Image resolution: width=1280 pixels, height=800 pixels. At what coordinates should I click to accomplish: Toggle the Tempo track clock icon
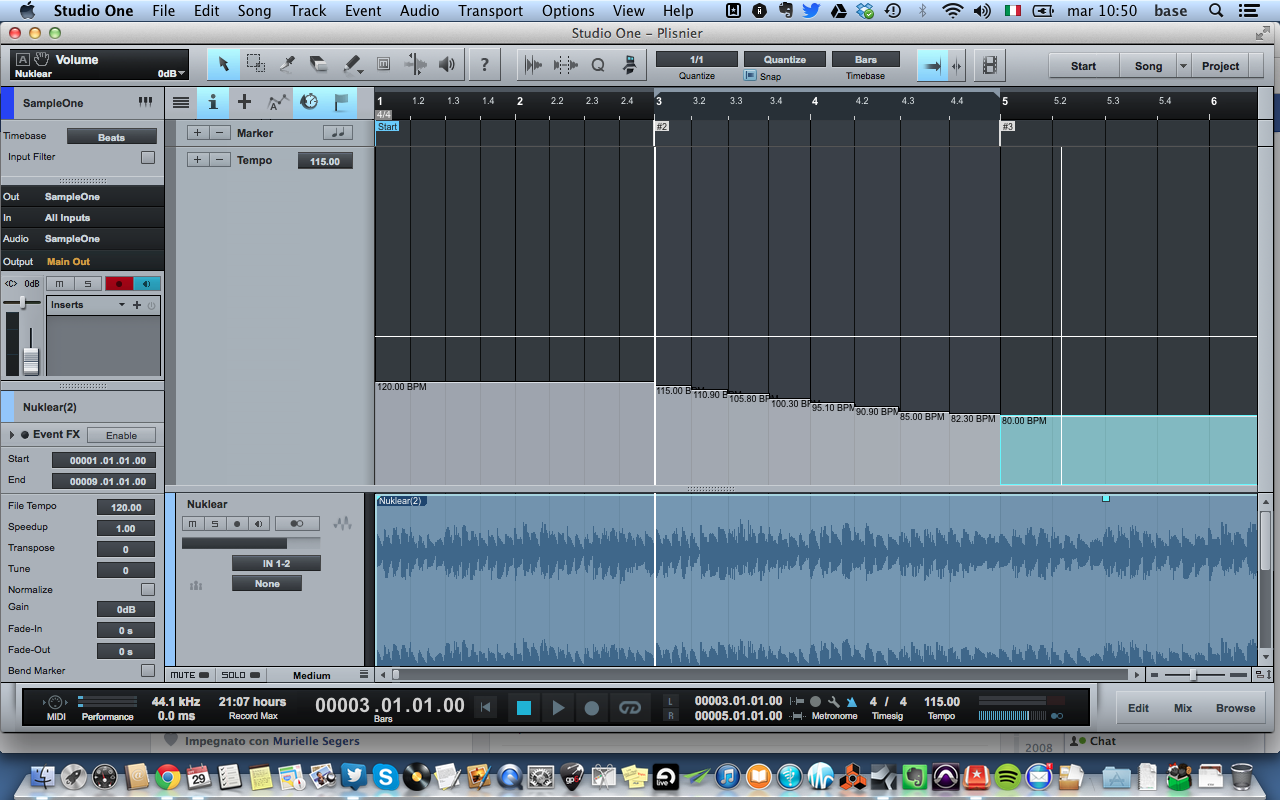click(x=309, y=102)
